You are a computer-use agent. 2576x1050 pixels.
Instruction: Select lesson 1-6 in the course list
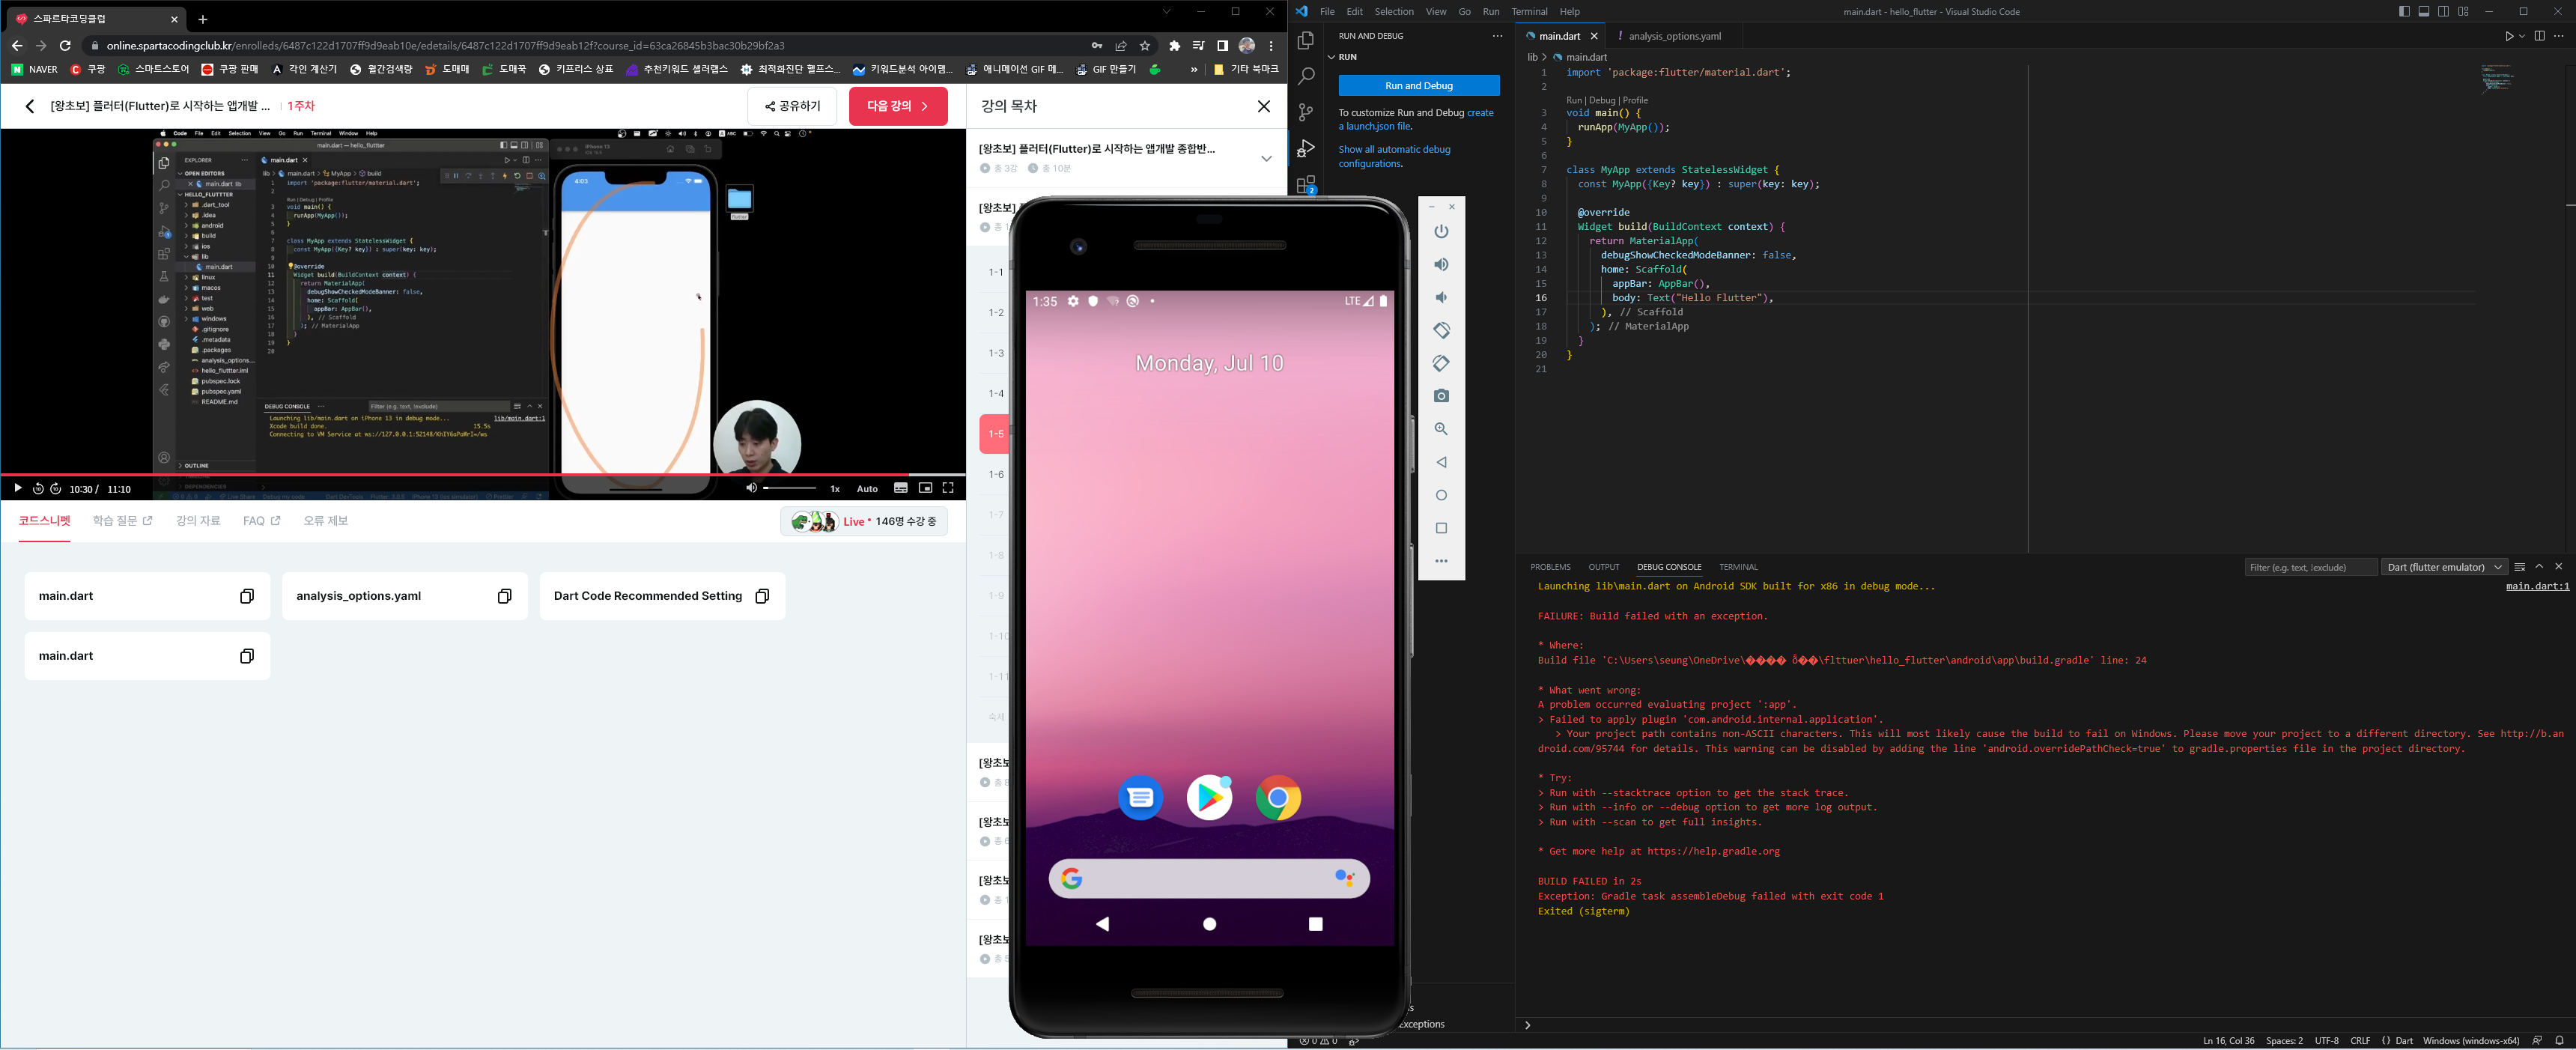click(x=996, y=474)
